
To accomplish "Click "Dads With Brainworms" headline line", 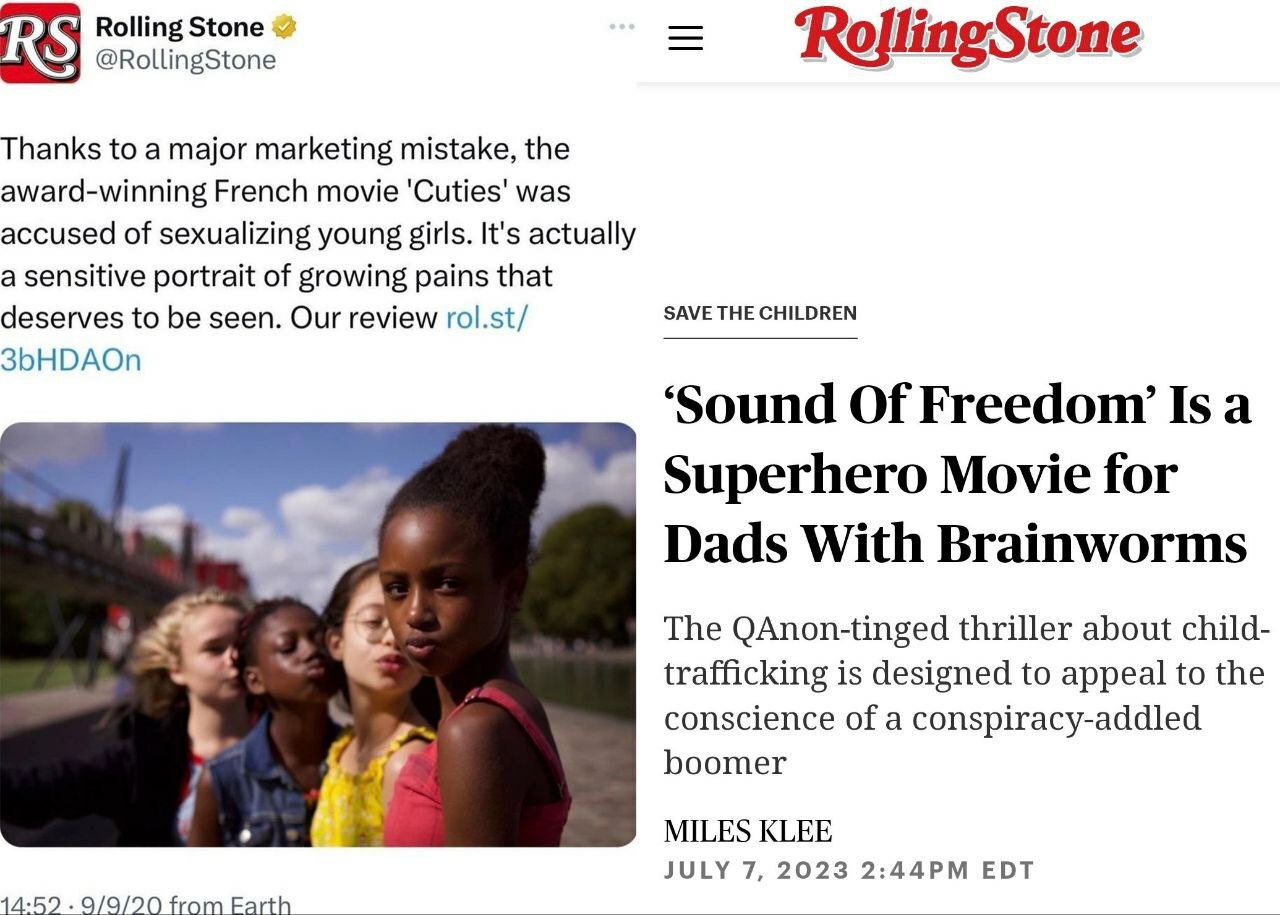I will click(x=955, y=543).
